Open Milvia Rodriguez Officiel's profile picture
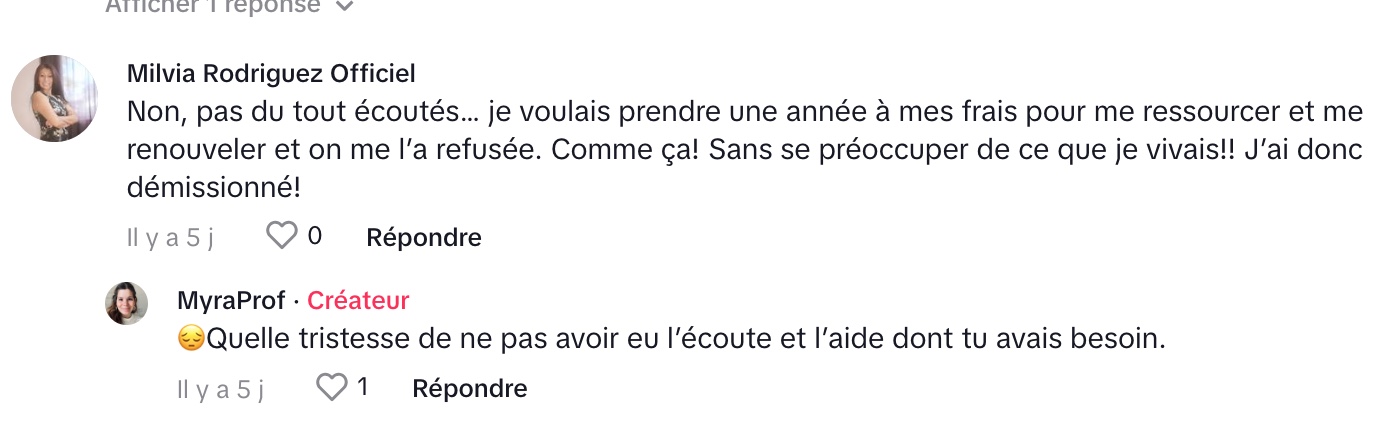1396x424 pixels. 54,98
